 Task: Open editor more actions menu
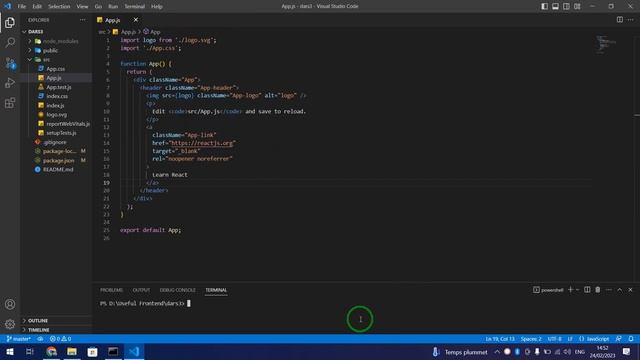click(x=631, y=20)
